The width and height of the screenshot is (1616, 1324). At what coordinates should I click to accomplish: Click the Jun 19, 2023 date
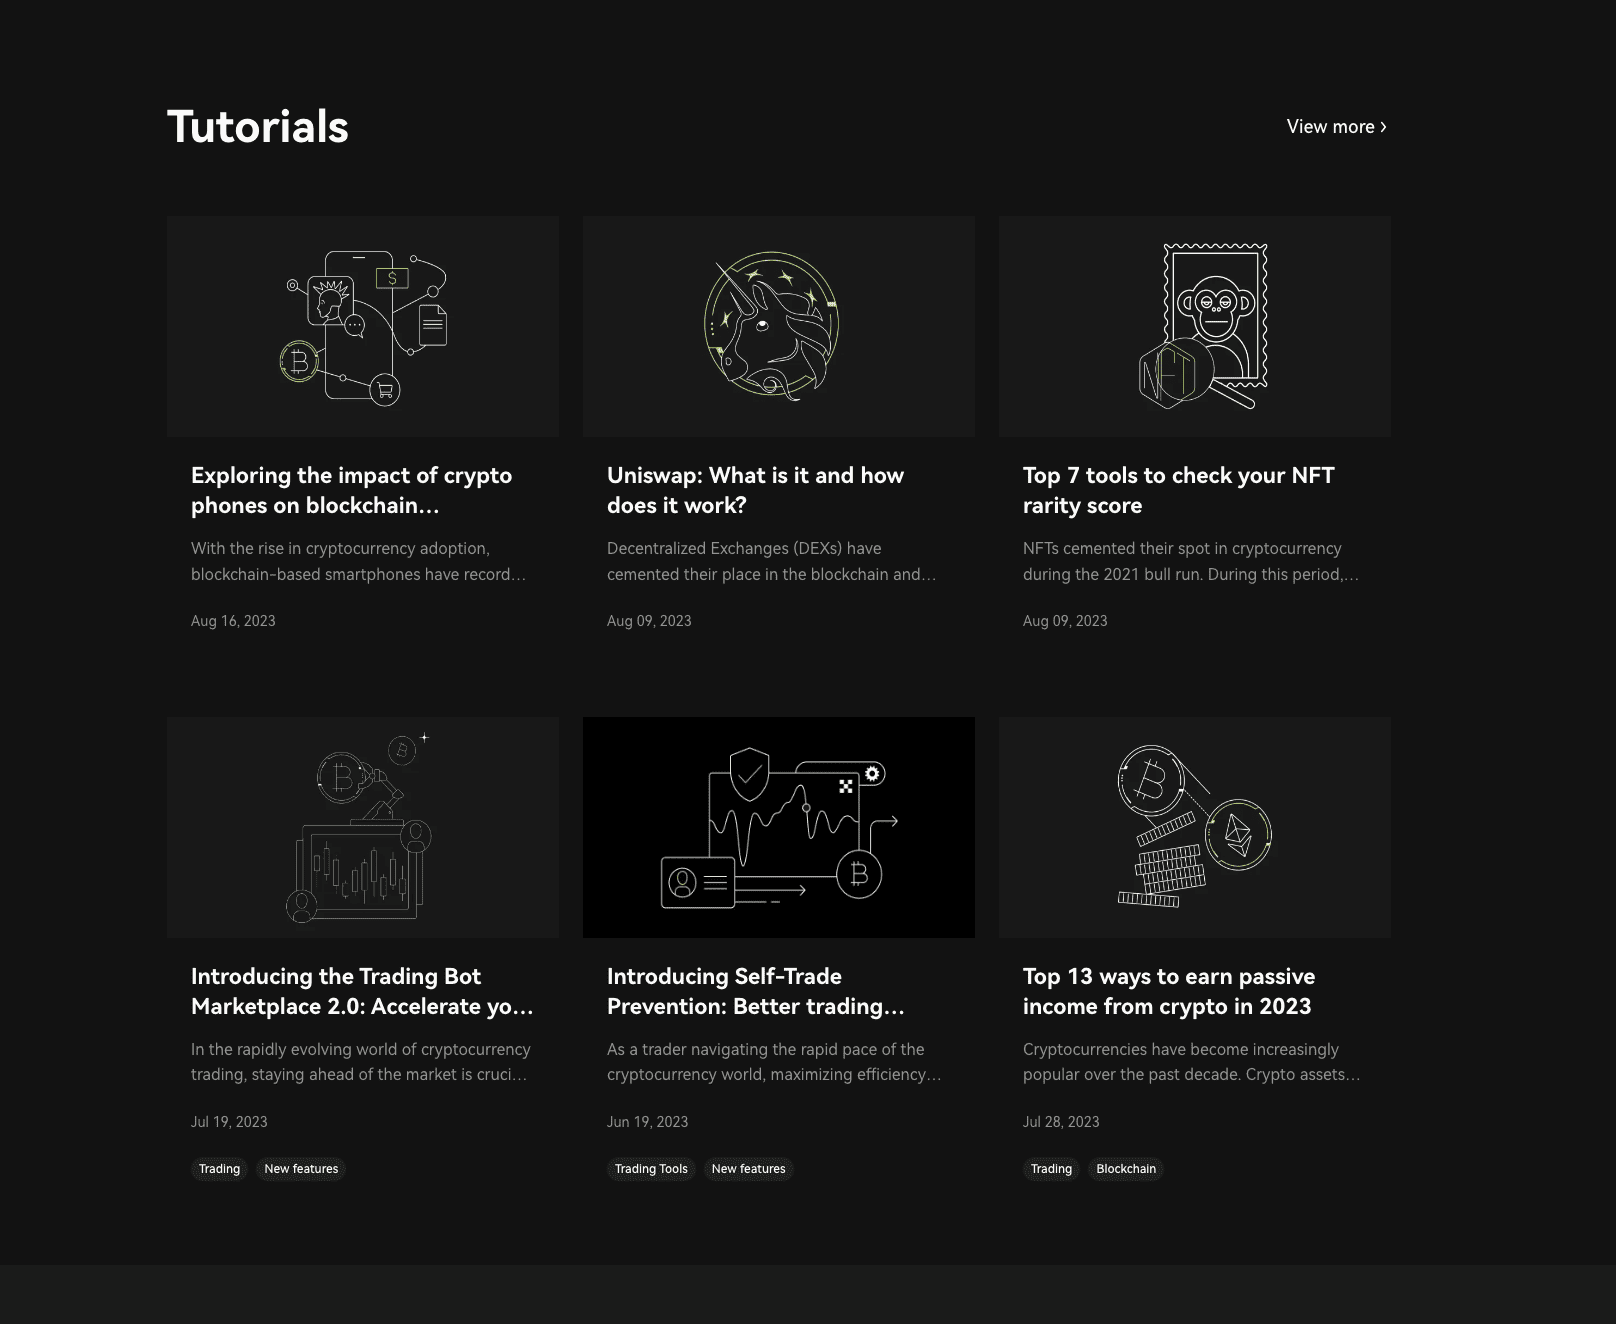tap(647, 1122)
